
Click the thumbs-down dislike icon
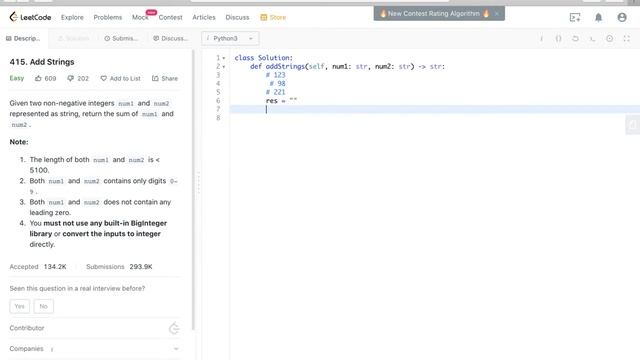pos(71,78)
